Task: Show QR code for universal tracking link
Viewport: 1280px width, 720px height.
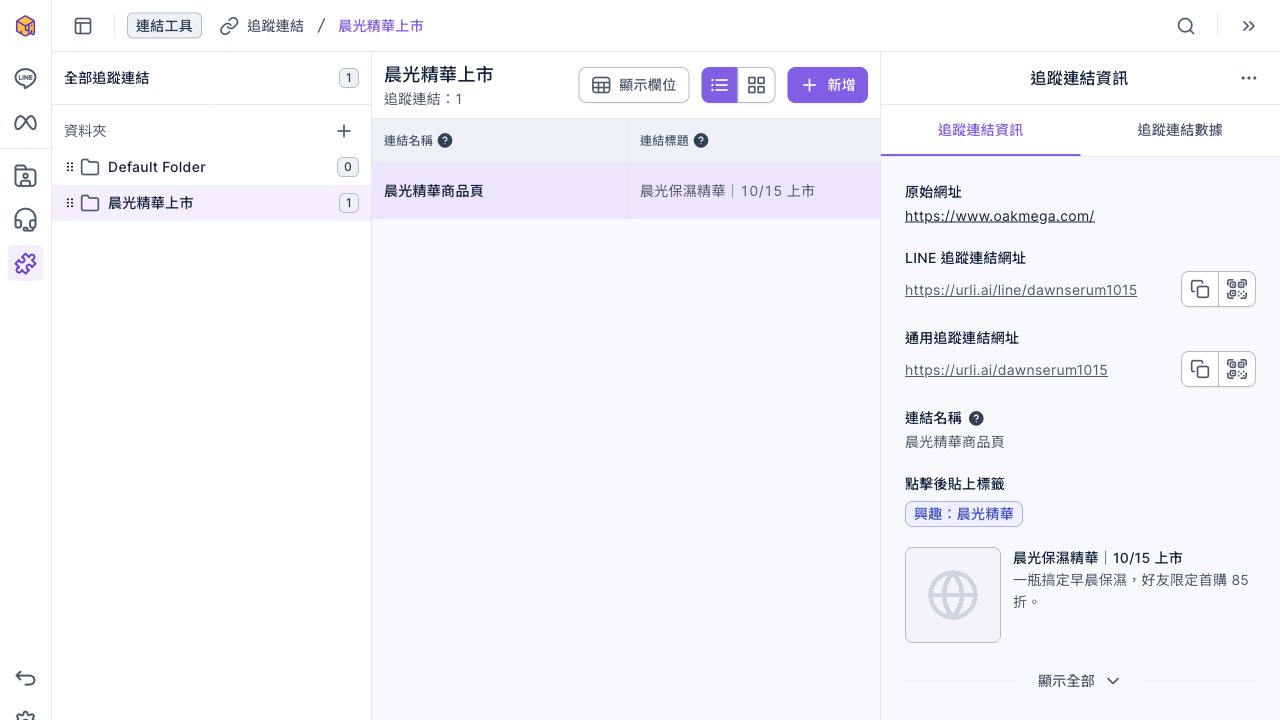Action: 1237,369
